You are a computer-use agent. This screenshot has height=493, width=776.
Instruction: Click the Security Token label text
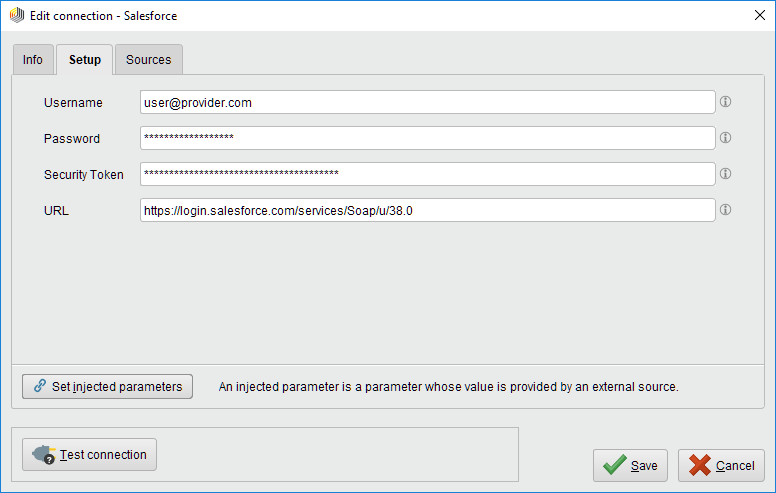(84, 175)
